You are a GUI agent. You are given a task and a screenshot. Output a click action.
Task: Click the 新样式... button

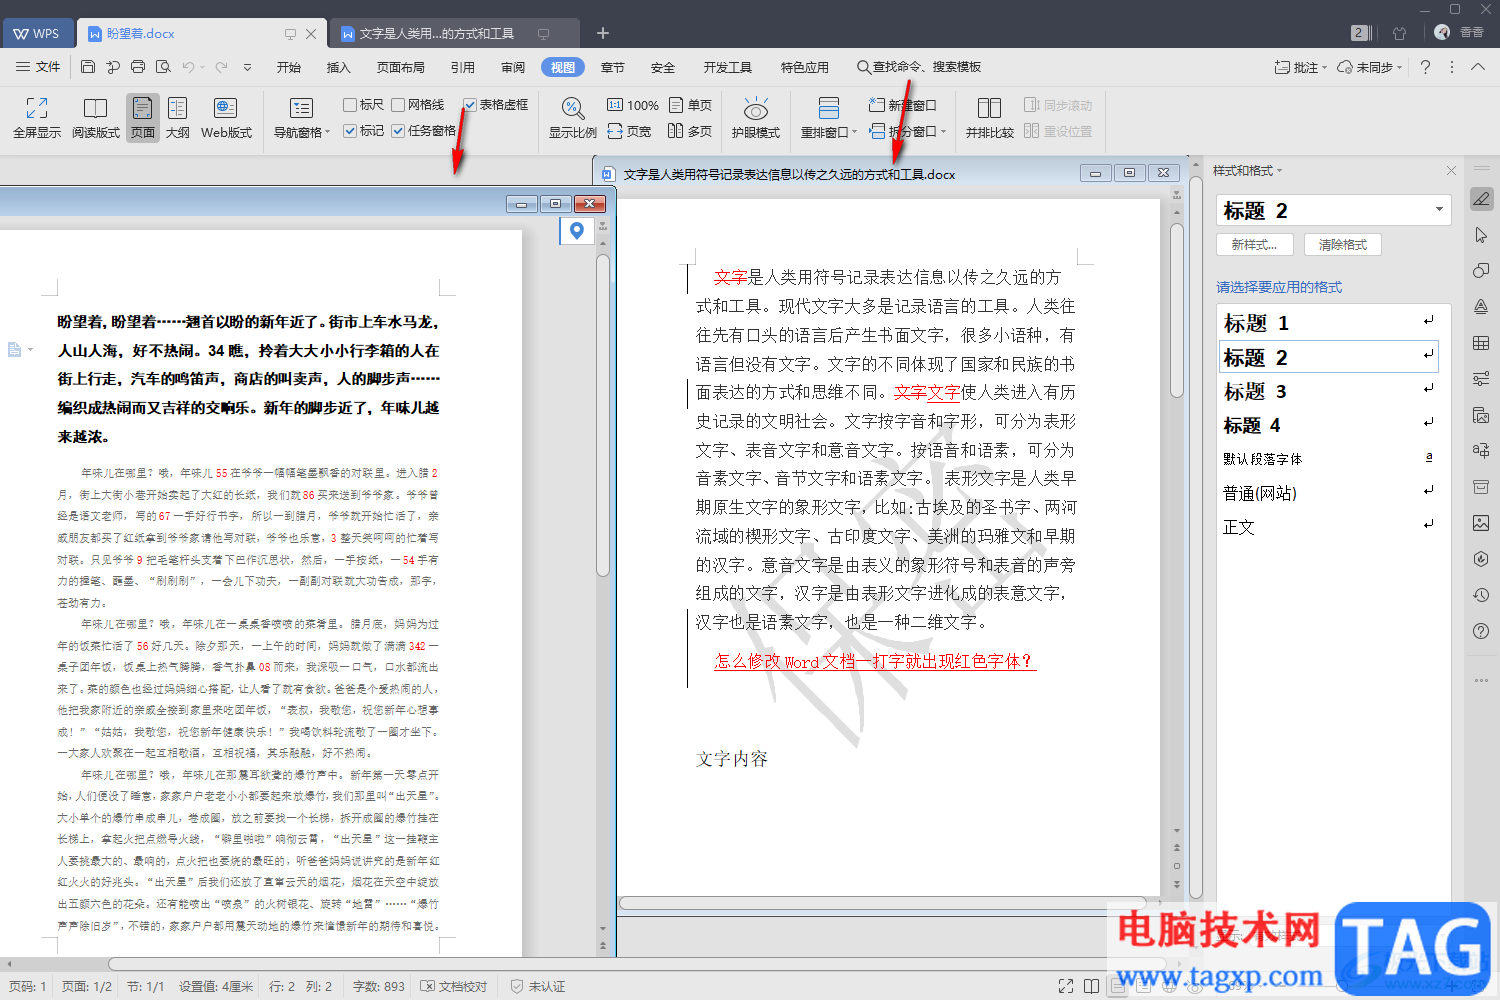1254,244
